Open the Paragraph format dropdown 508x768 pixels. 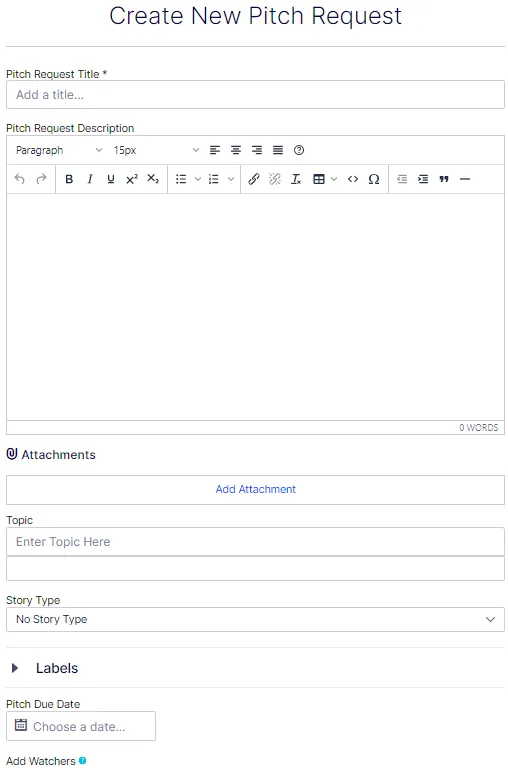pos(58,150)
